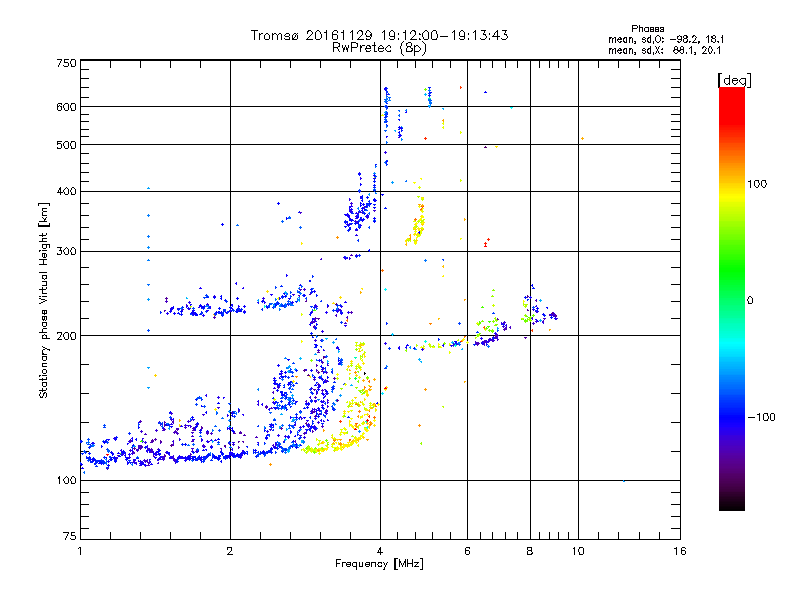800x600 pixels.
Task: Click the colorbar tick label '-100'
Action: click(761, 417)
